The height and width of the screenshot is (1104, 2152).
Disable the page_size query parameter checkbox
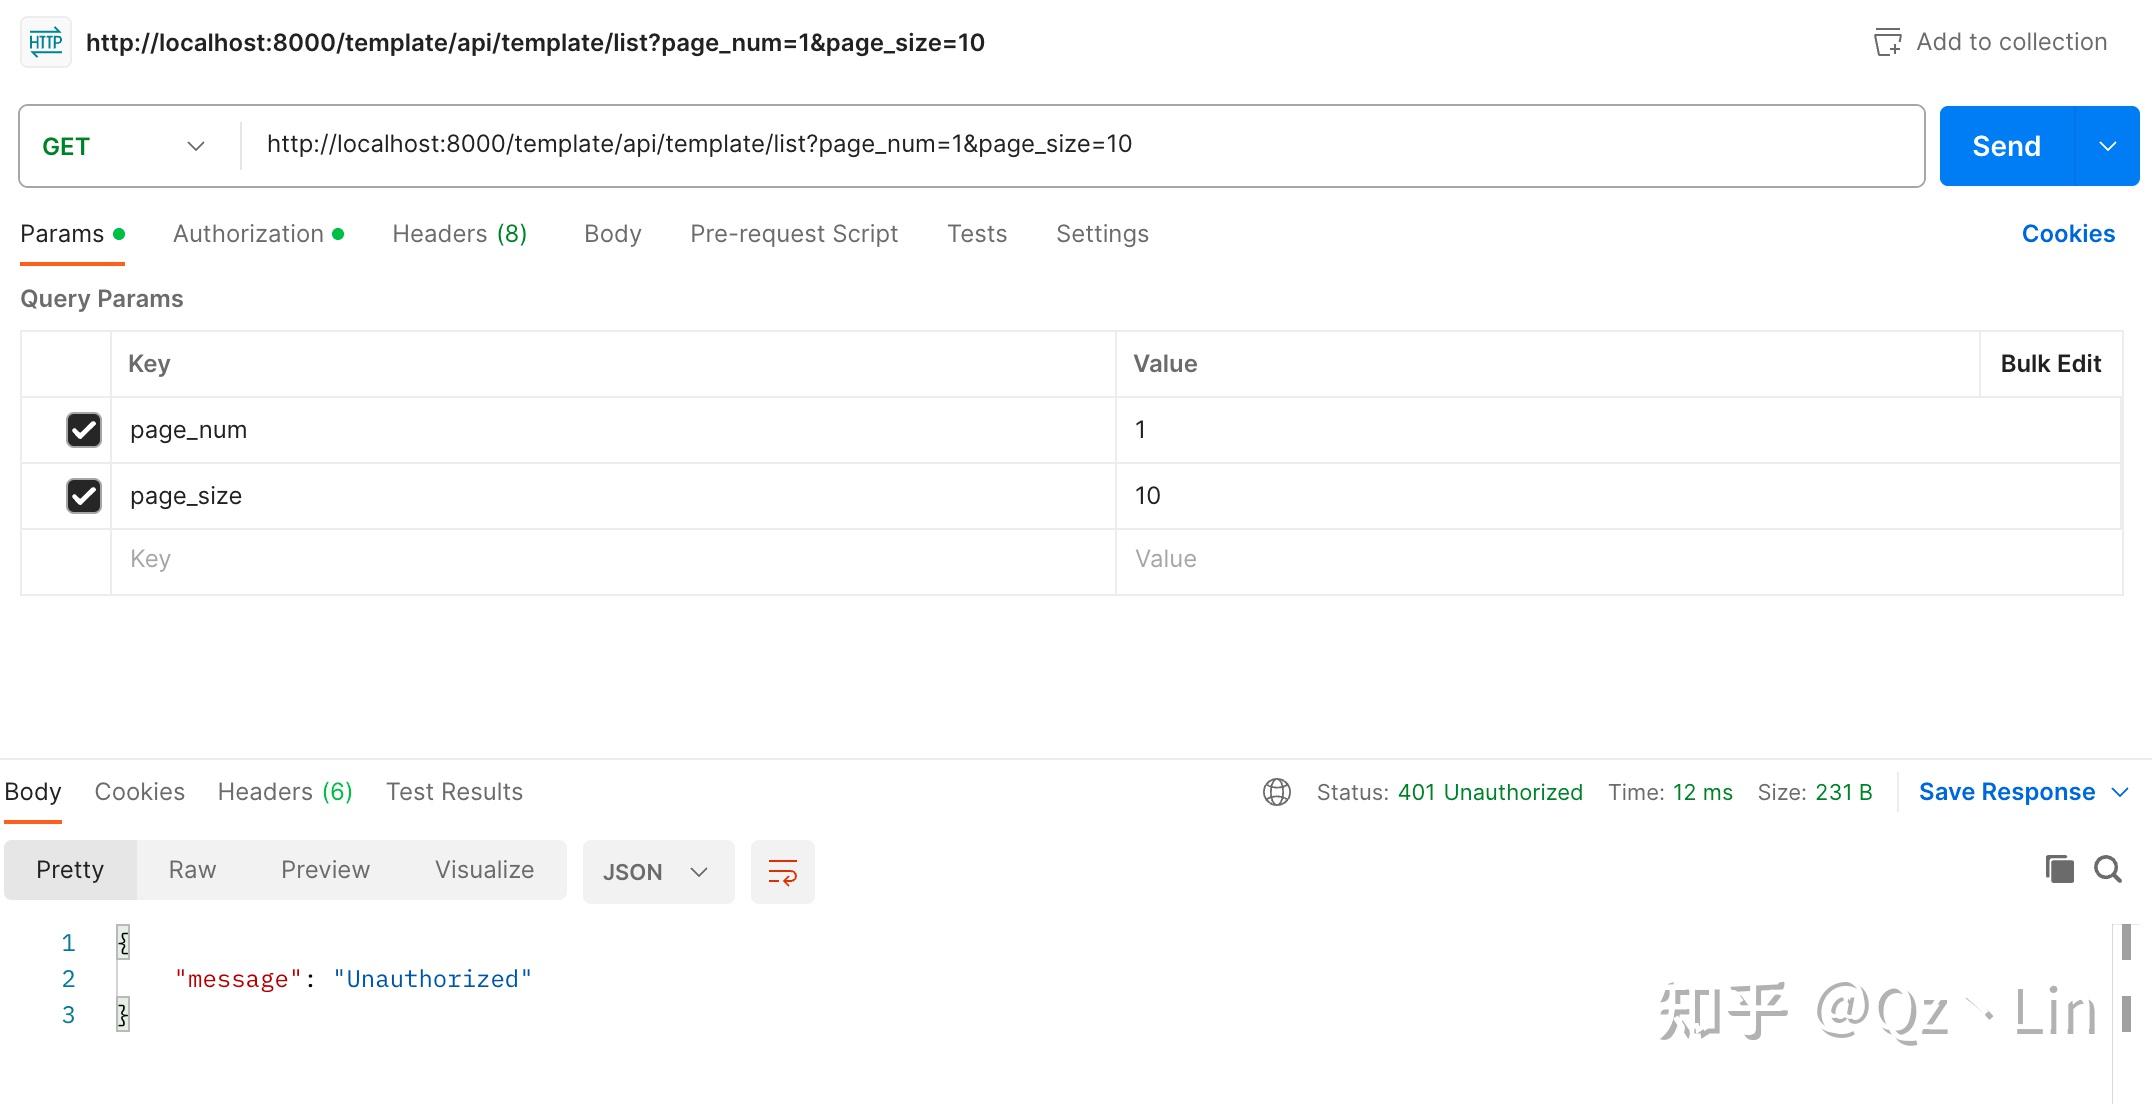pyautogui.click(x=83, y=496)
